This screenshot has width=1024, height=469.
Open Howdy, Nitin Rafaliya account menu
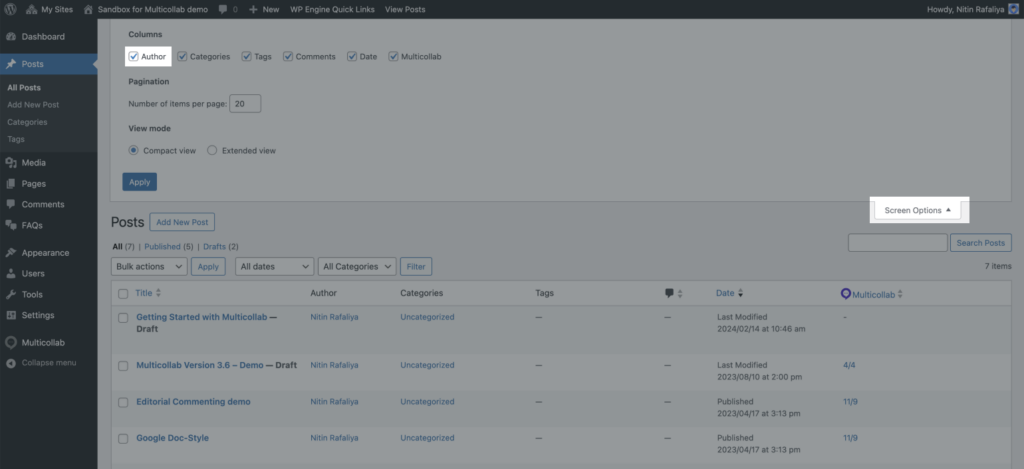tap(972, 9)
